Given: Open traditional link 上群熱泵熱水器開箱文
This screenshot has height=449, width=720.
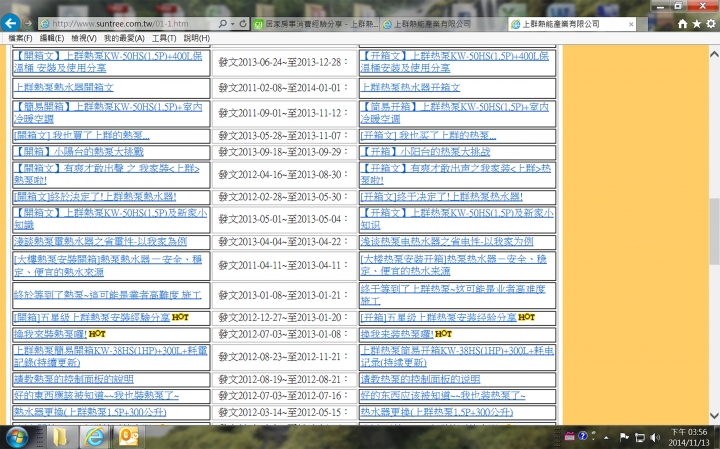Looking at the screenshot, I should point(63,87).
